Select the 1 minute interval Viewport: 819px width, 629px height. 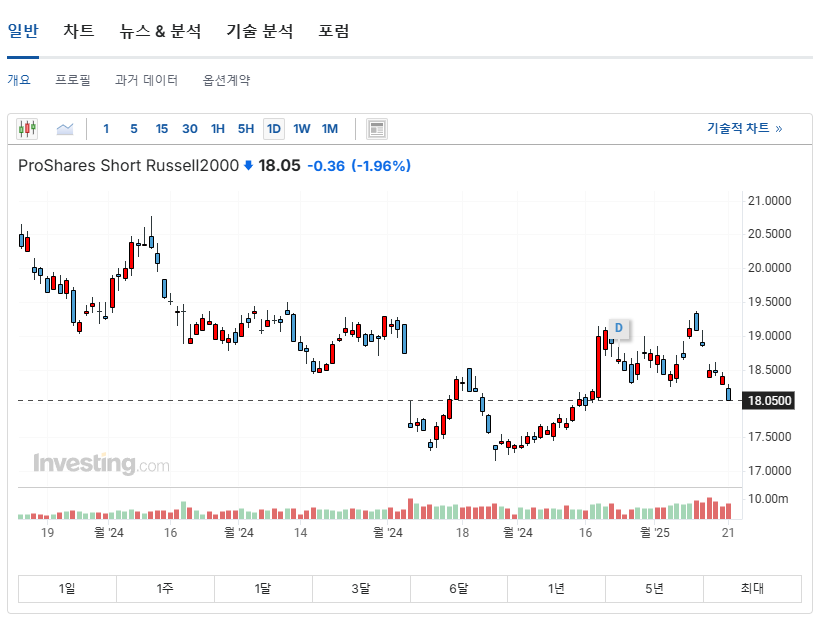pyautogui.click(x=106, y=129)
